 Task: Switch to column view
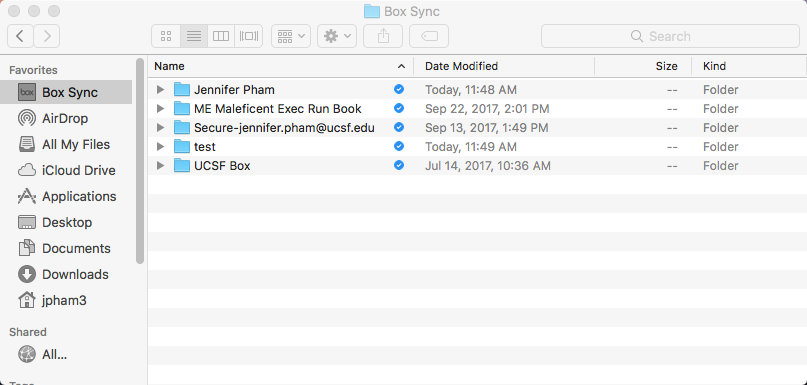[x=221, y=36]
